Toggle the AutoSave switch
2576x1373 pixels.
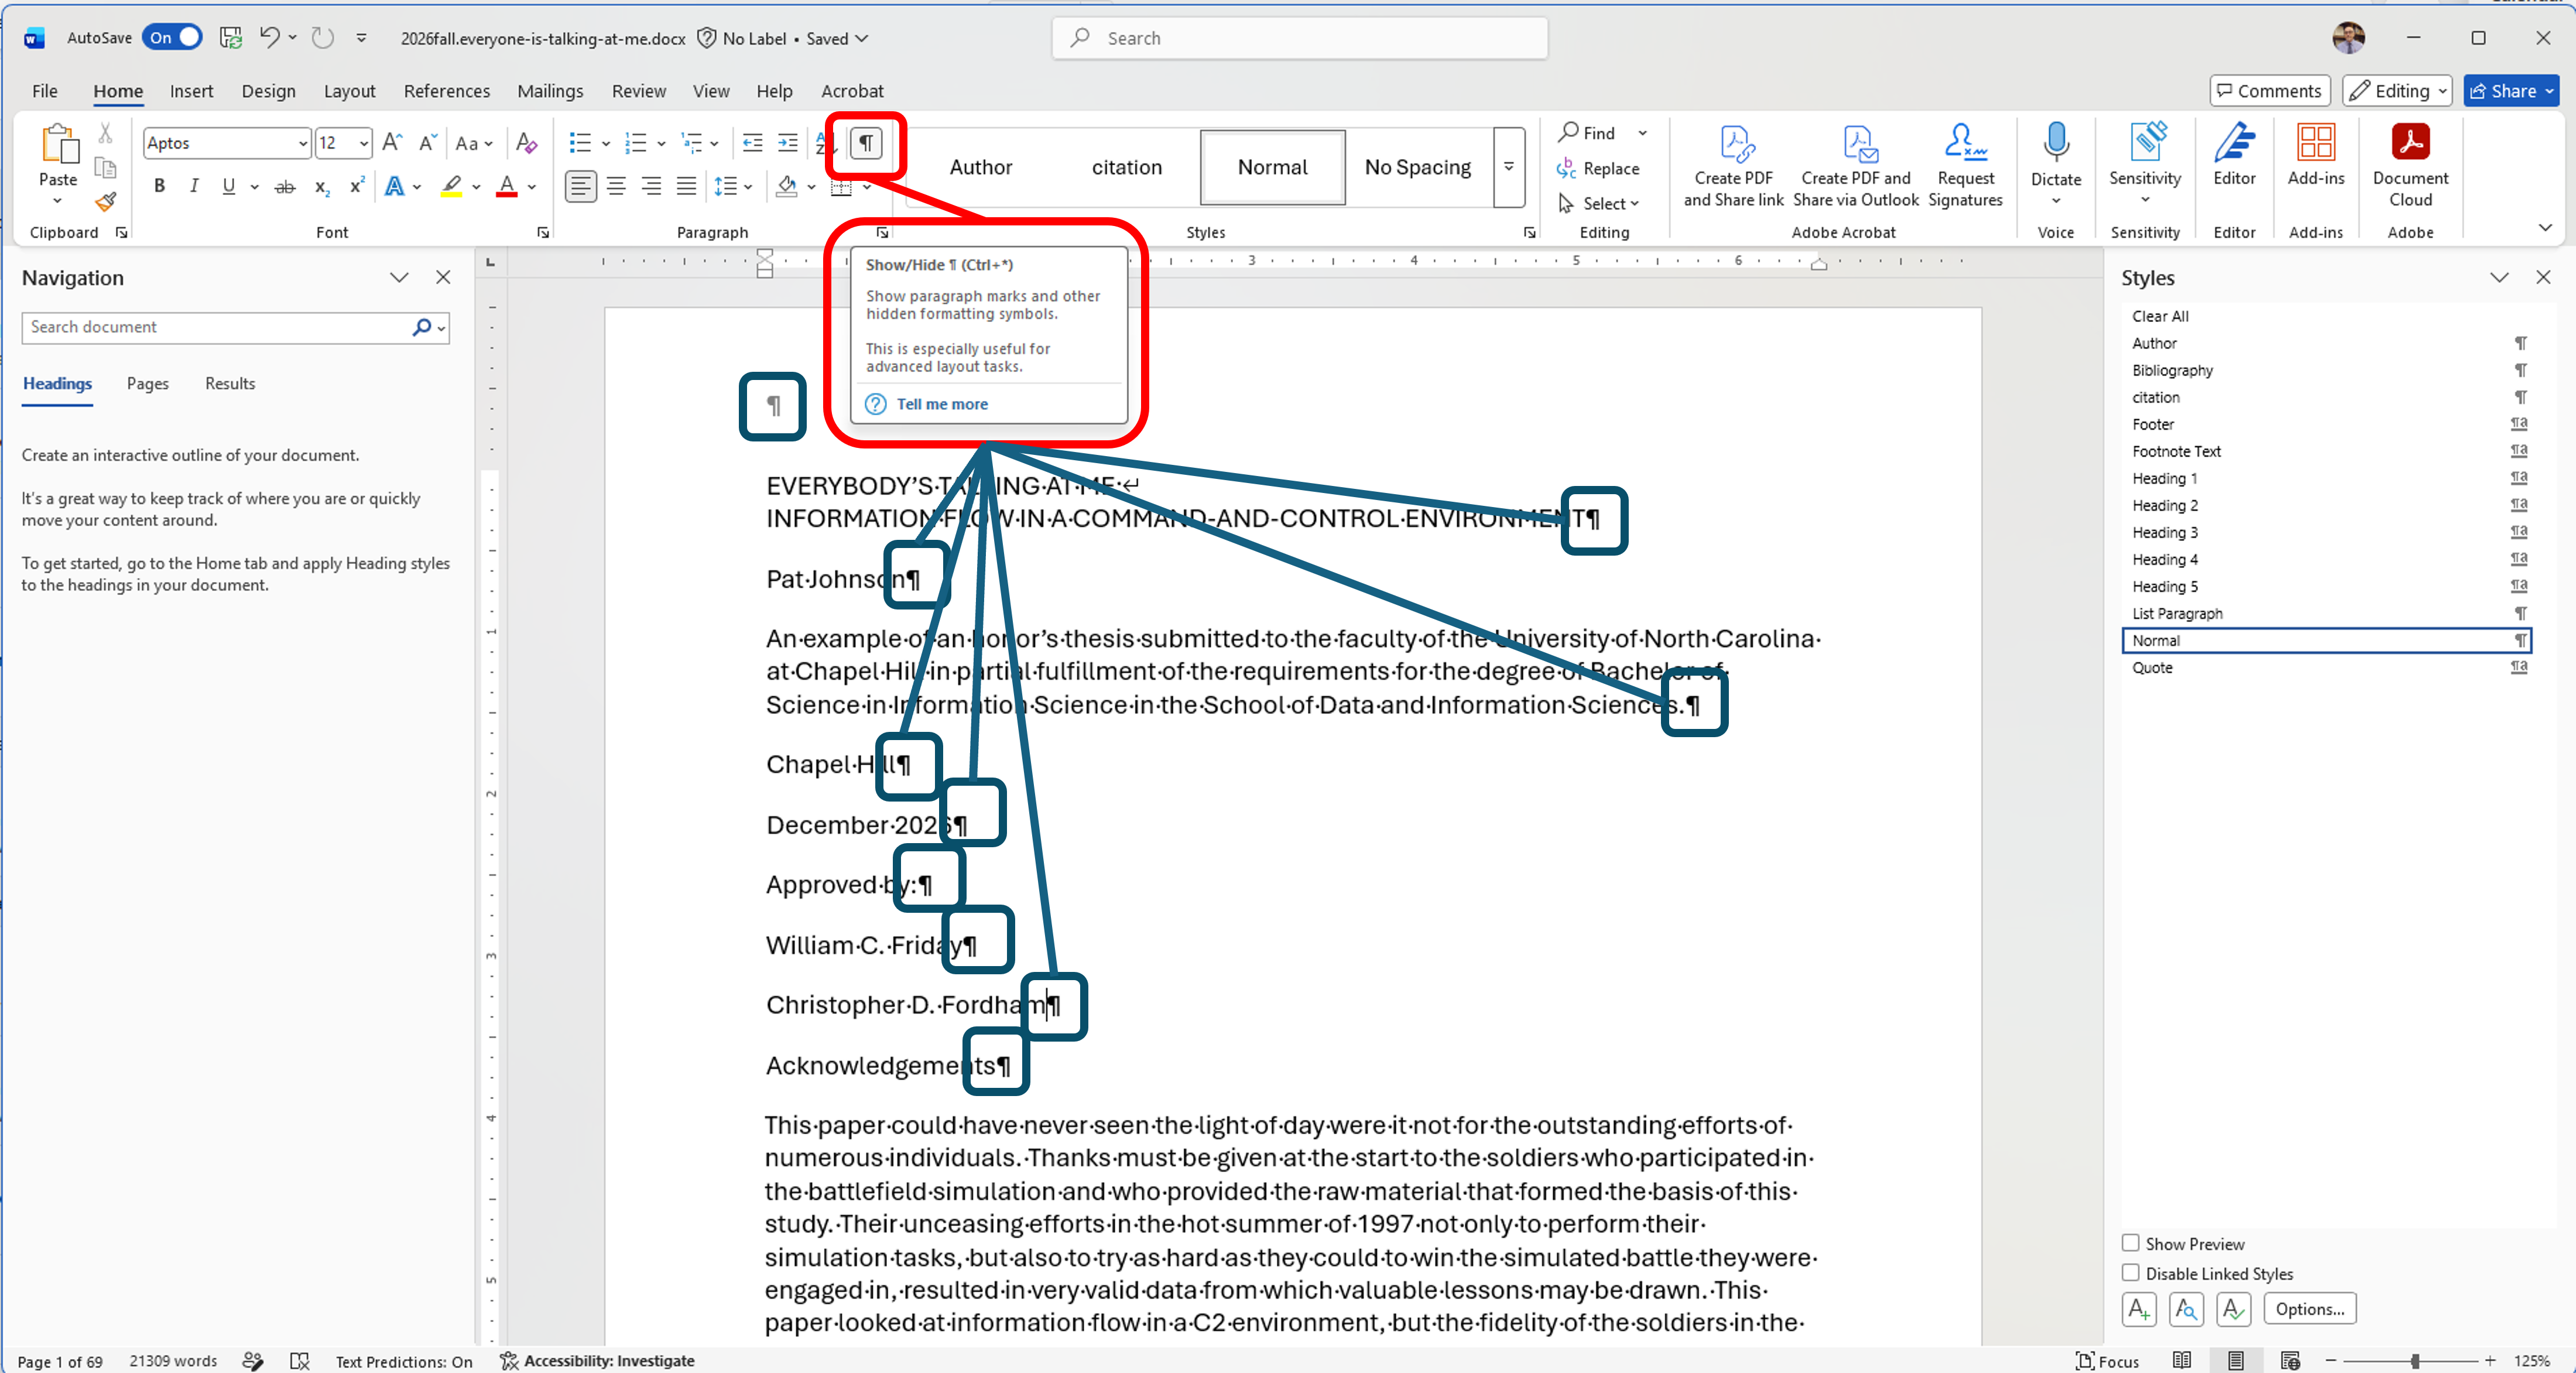pyautogui.click(x=172, y=38)
